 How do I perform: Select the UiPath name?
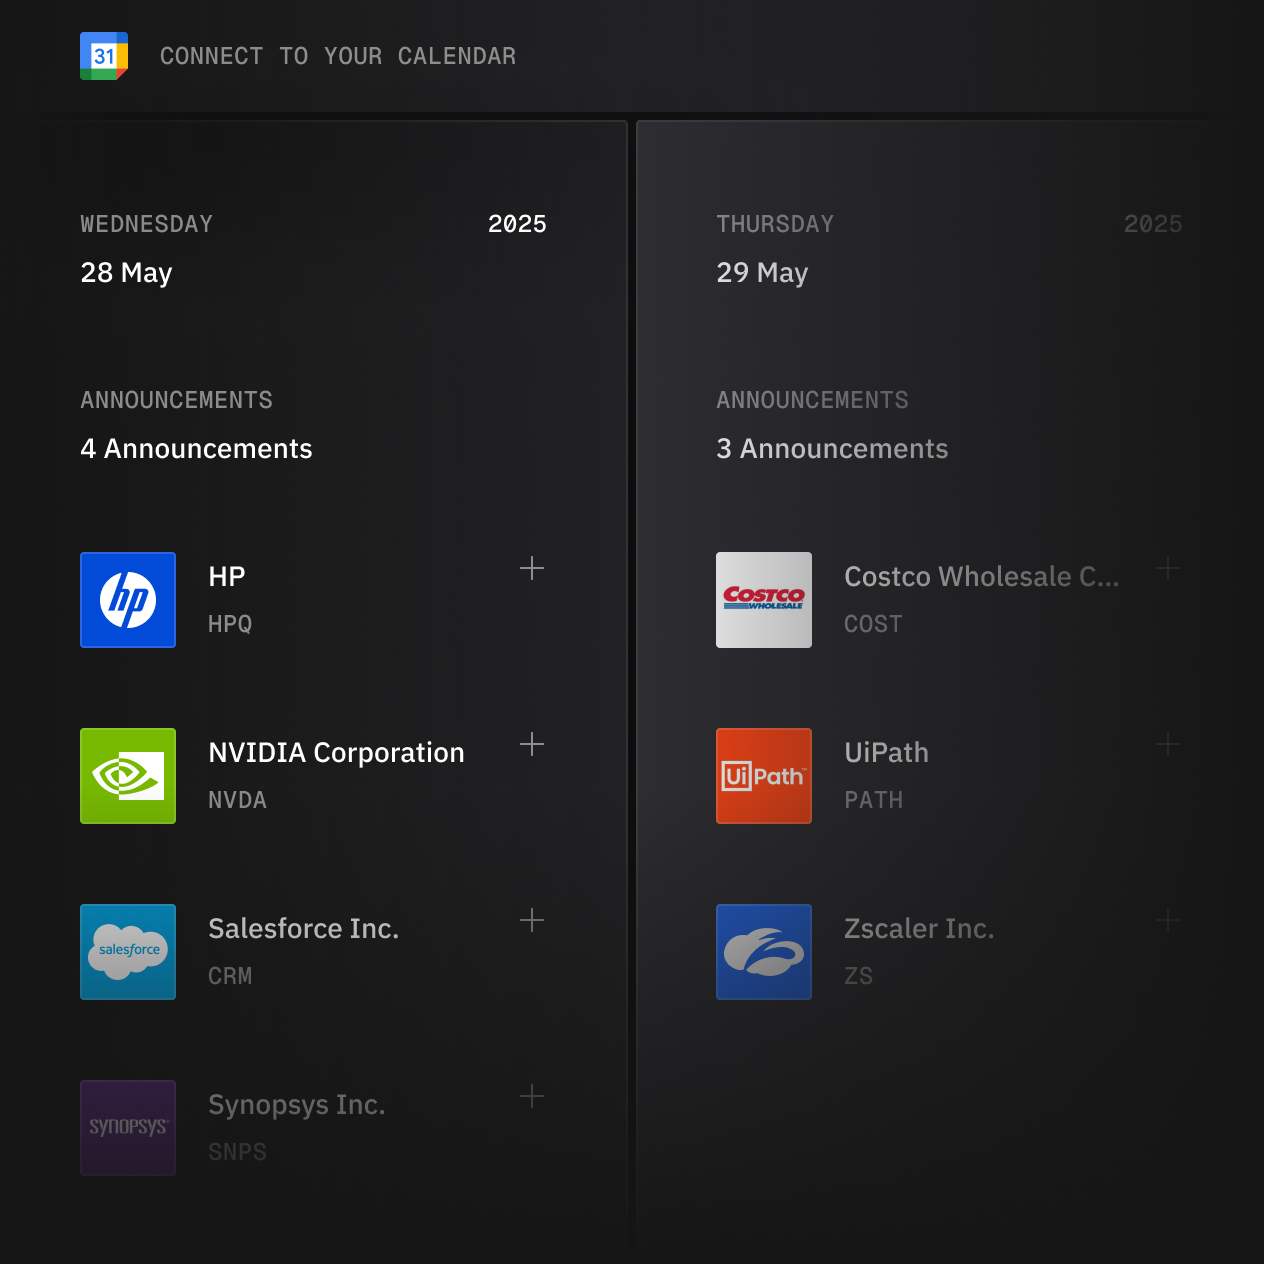tap(886, 752)
